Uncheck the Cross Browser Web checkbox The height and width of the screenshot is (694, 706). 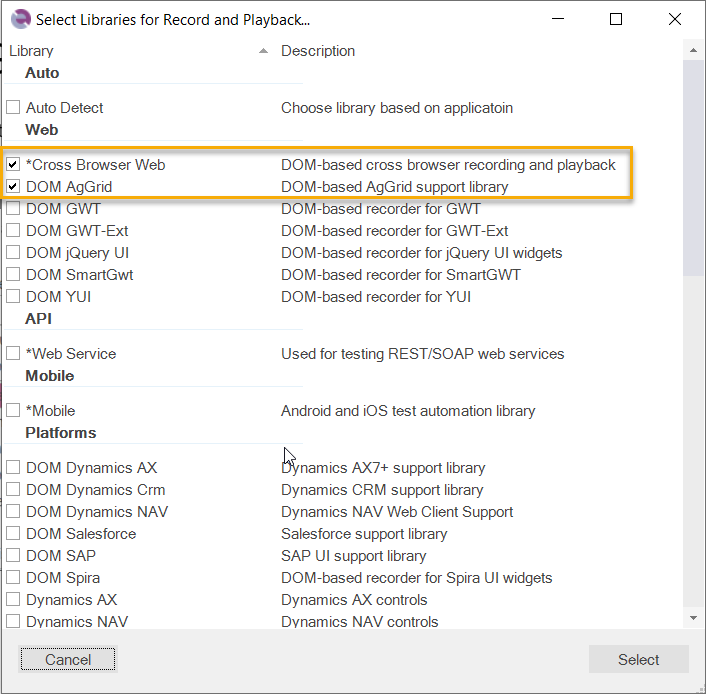pos(13,165)
